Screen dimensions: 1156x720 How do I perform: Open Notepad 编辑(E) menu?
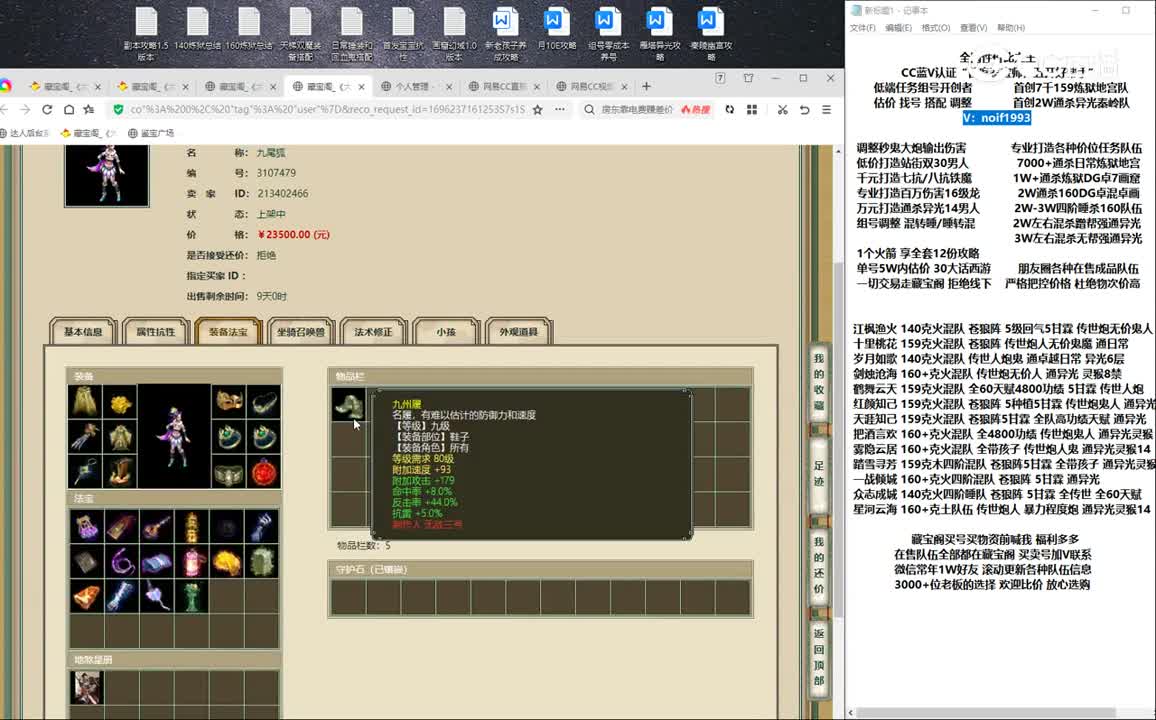[x=898, y=27]
